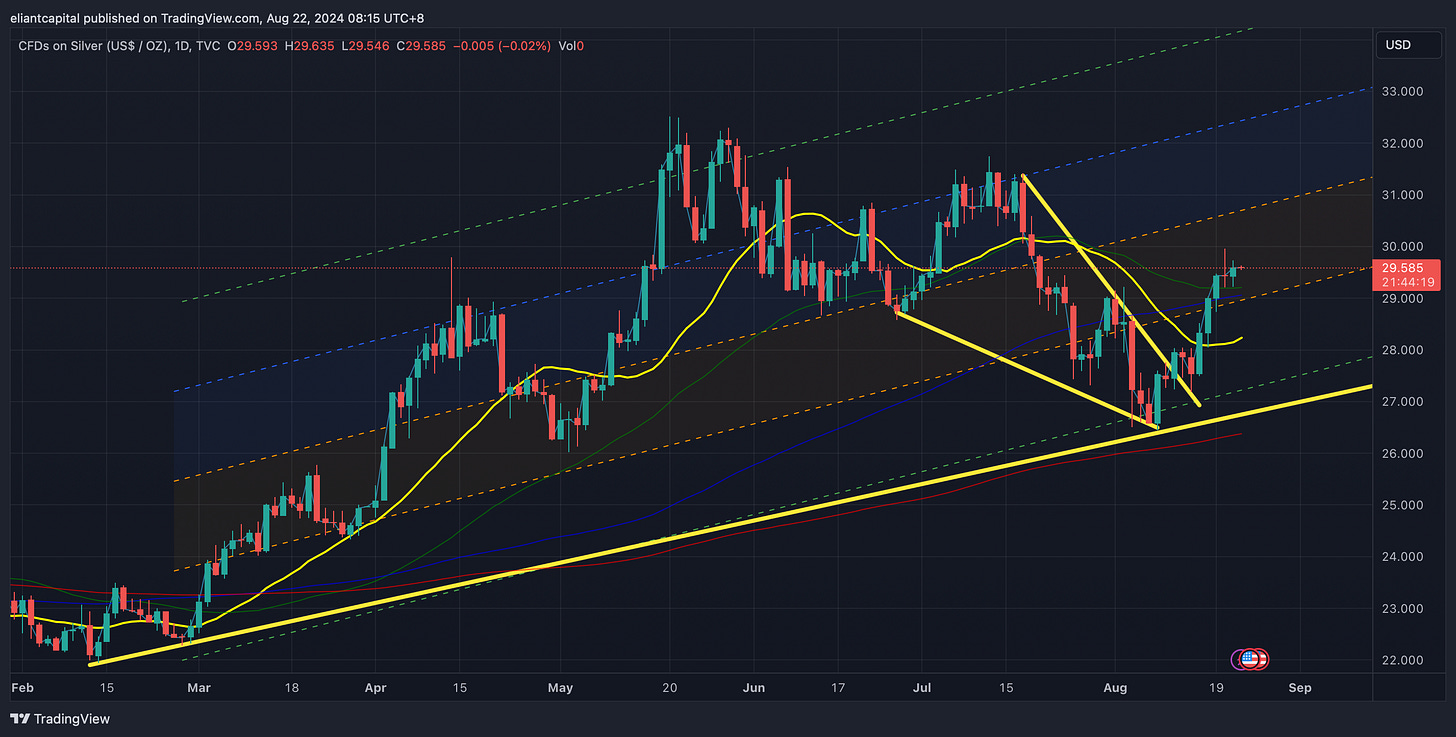Viewport: 1456px width, 737px height.
Task: Click the 24.000 price axis label
Action: [x=1401, y=557]
